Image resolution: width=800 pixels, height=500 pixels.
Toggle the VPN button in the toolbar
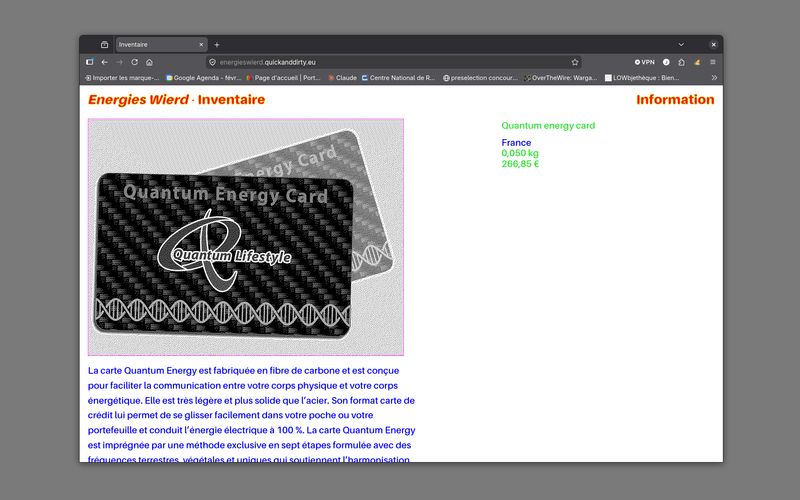[x=645, y=62]
